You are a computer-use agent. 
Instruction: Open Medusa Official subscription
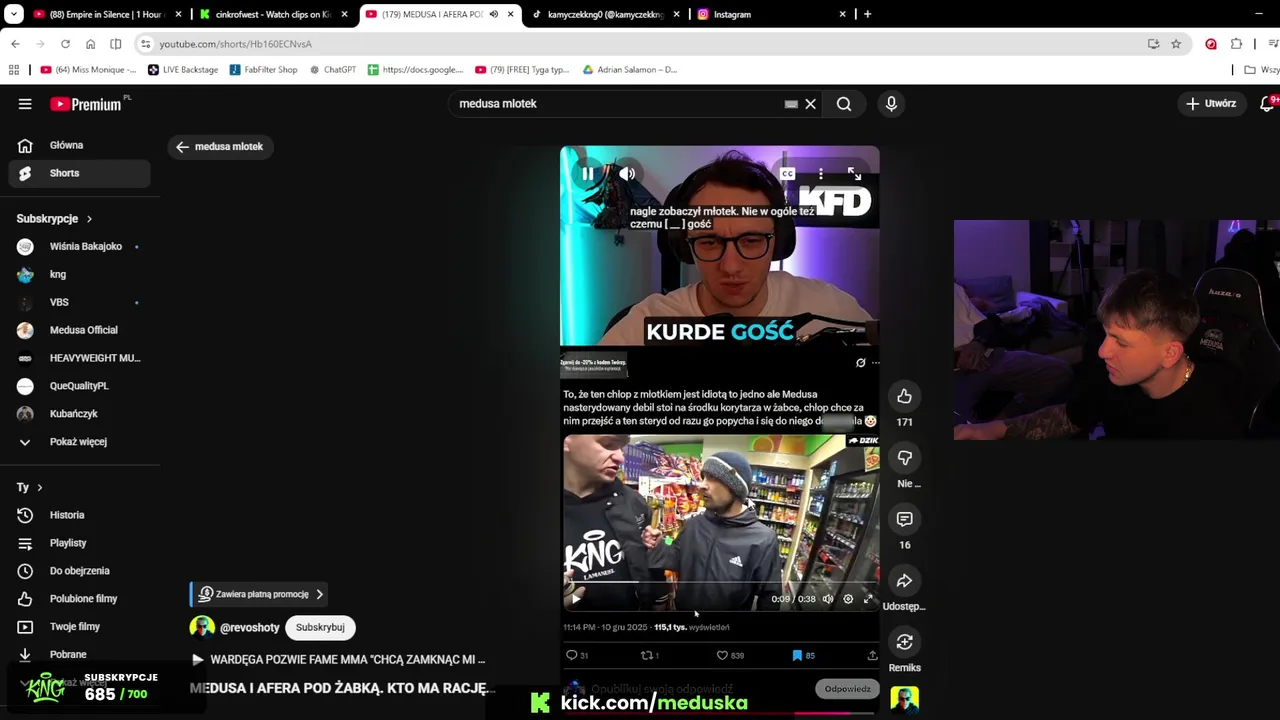click(80, 330)
